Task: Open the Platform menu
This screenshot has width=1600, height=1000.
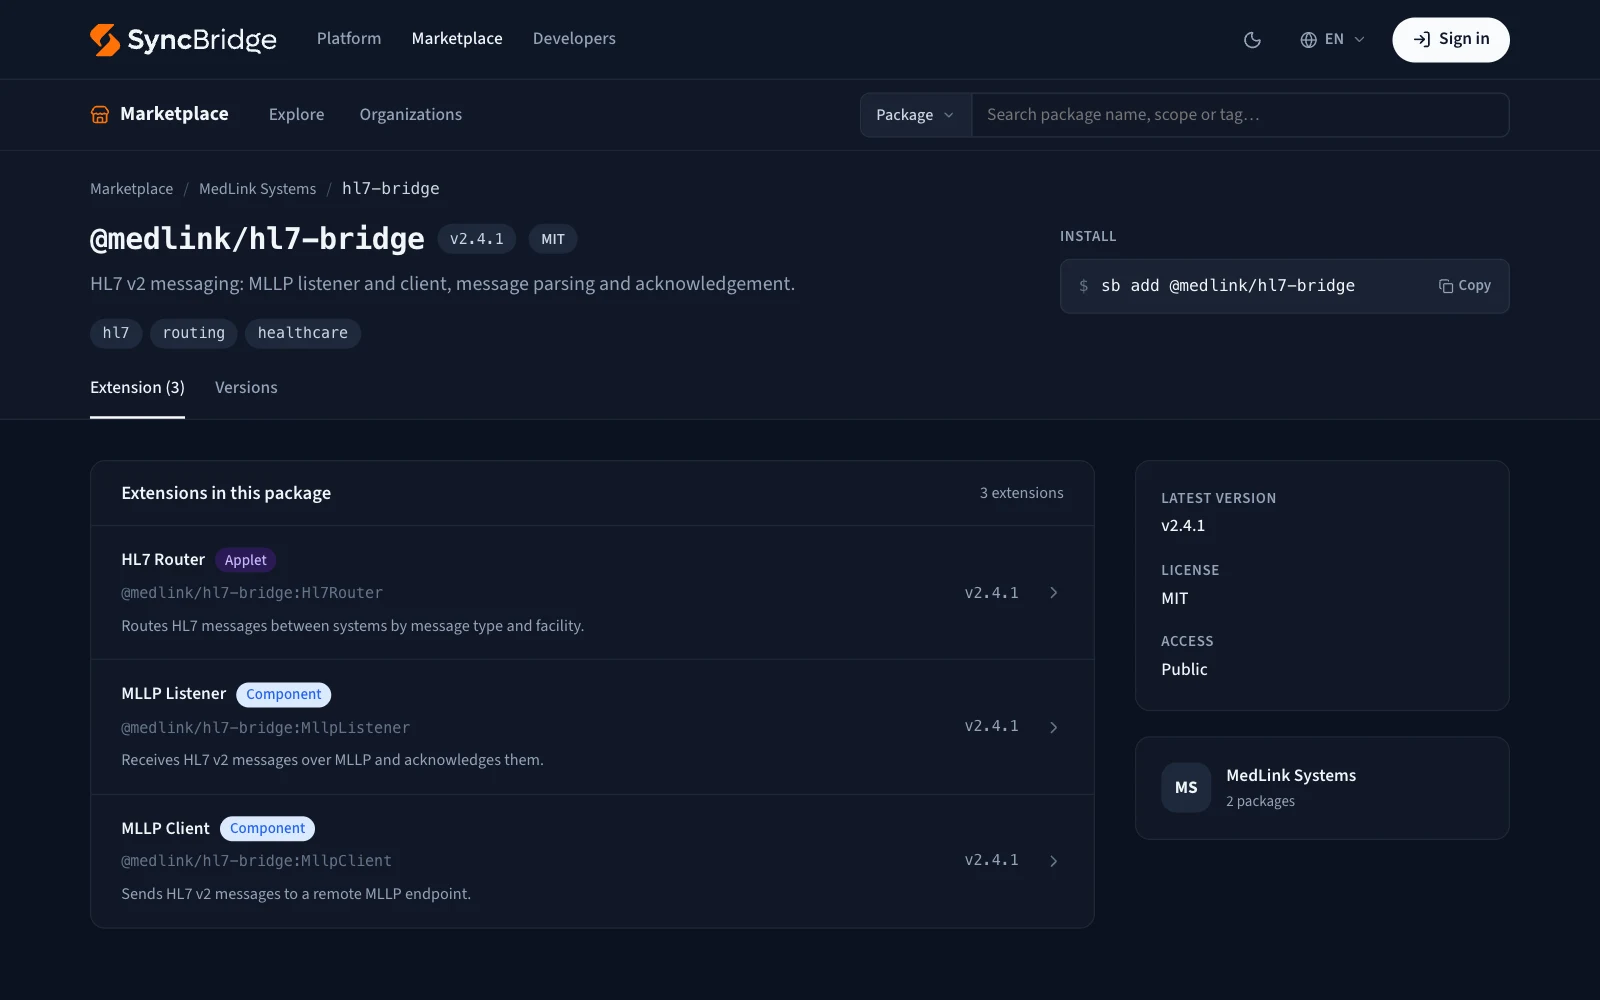Action: point(349,39)
